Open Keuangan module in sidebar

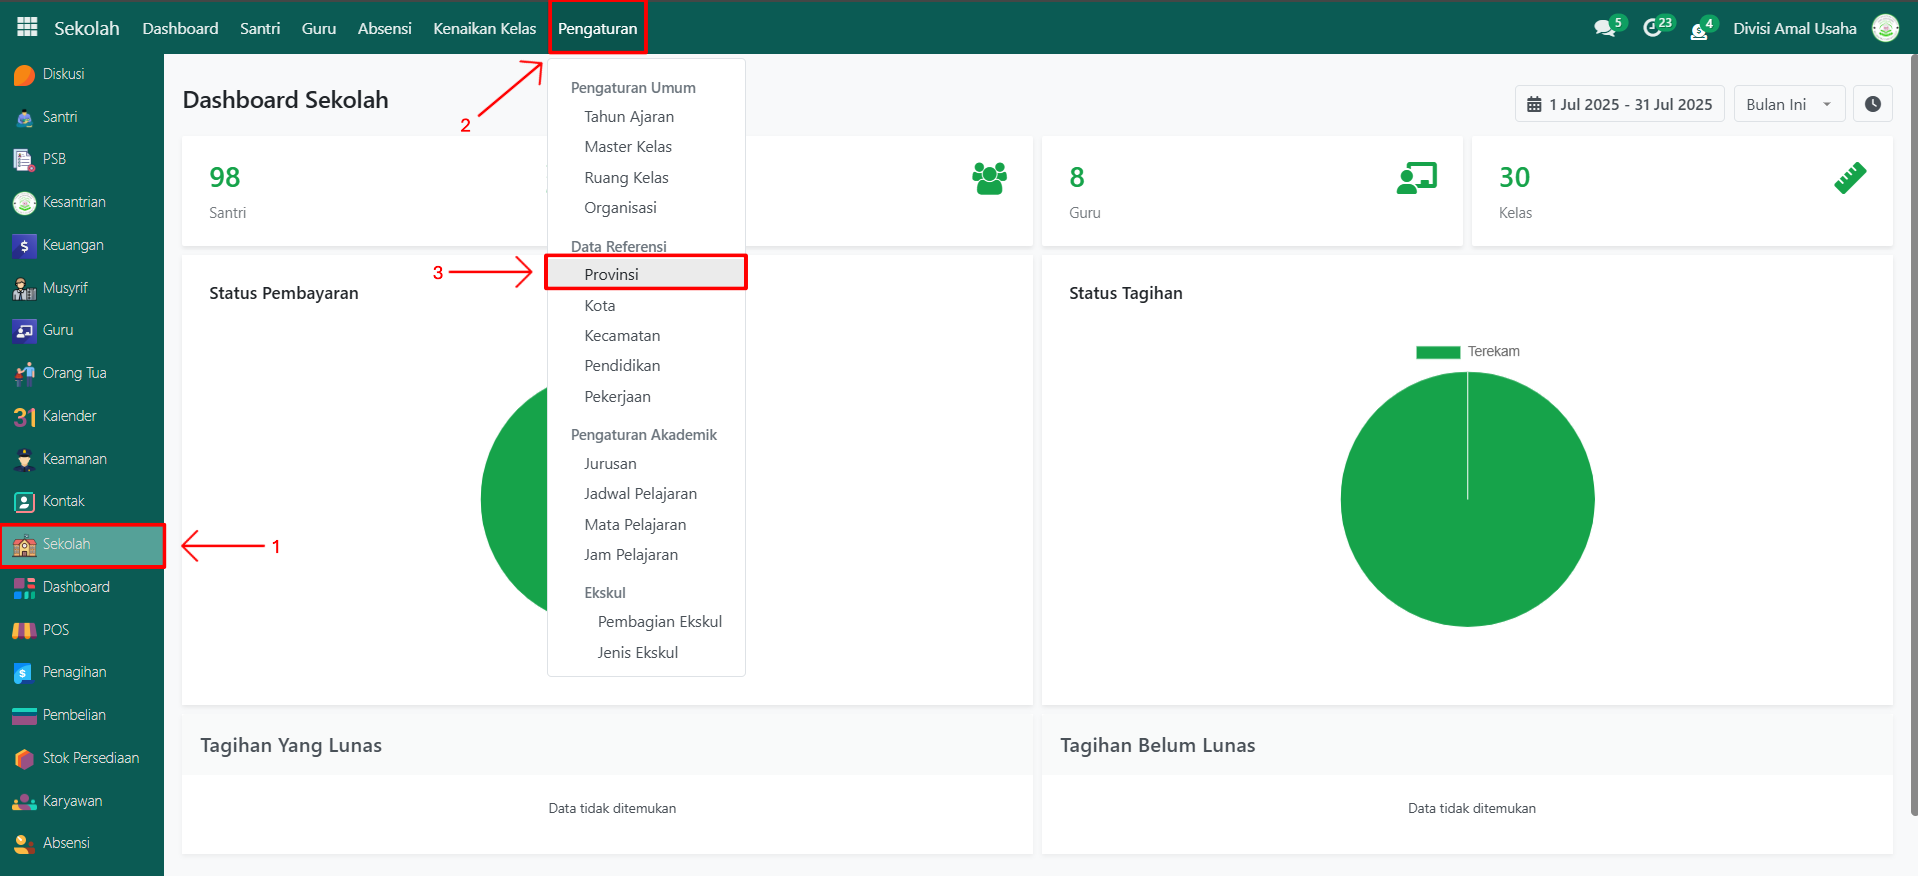pyautogui.click(x=72, y=245)
